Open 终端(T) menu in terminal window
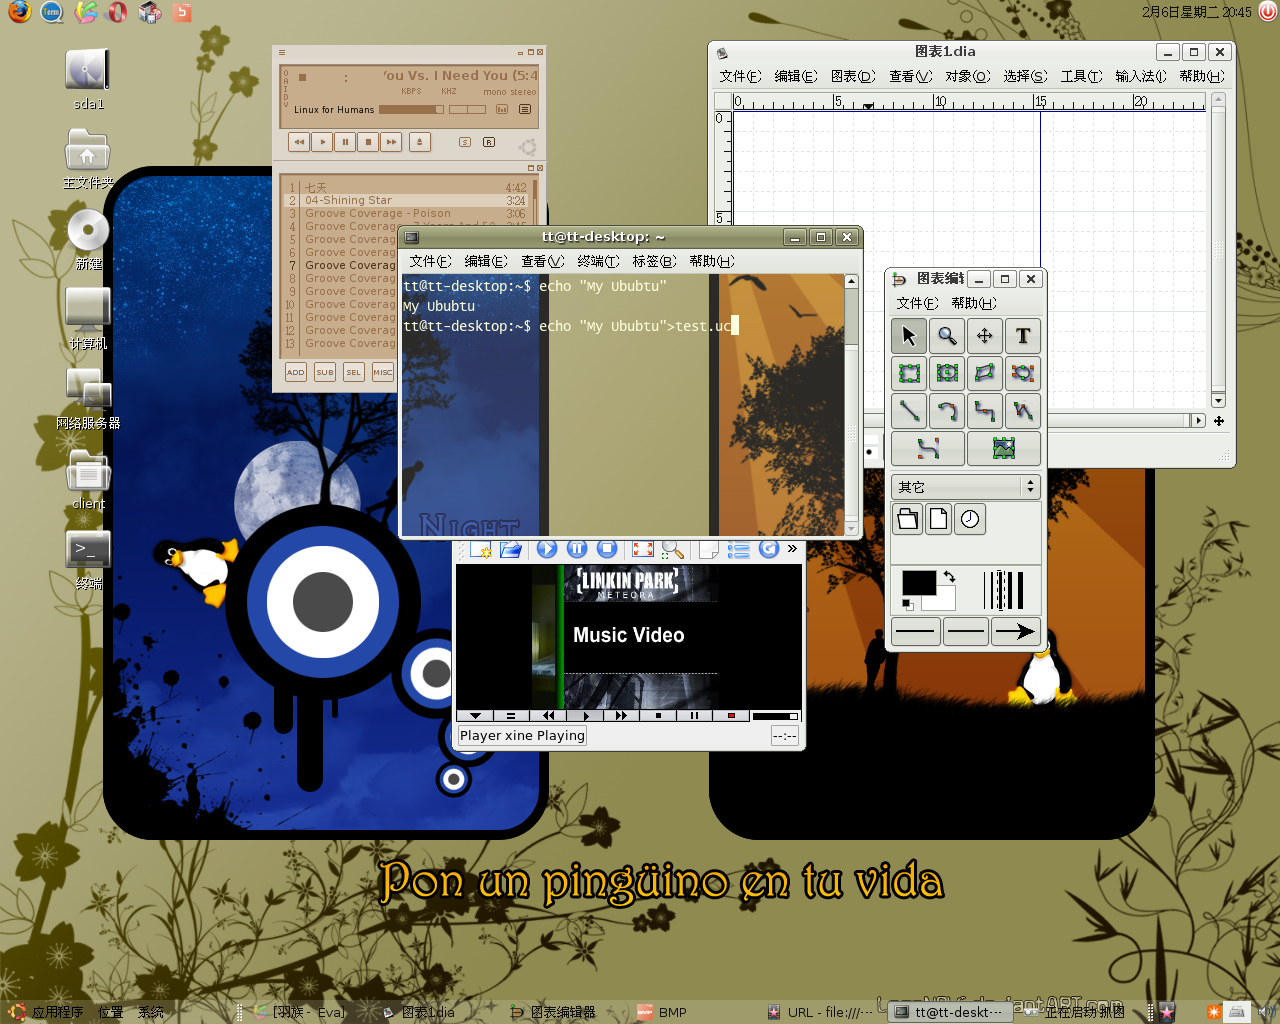 598,261
